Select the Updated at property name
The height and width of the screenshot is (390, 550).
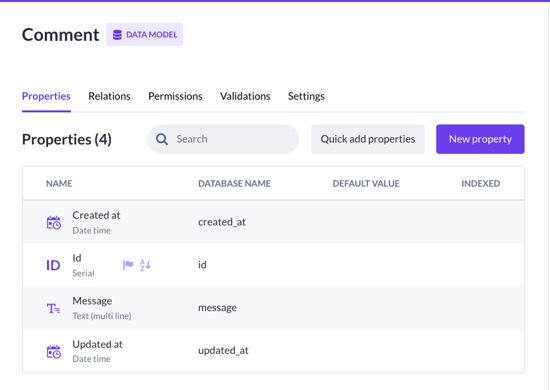point(98,344)
